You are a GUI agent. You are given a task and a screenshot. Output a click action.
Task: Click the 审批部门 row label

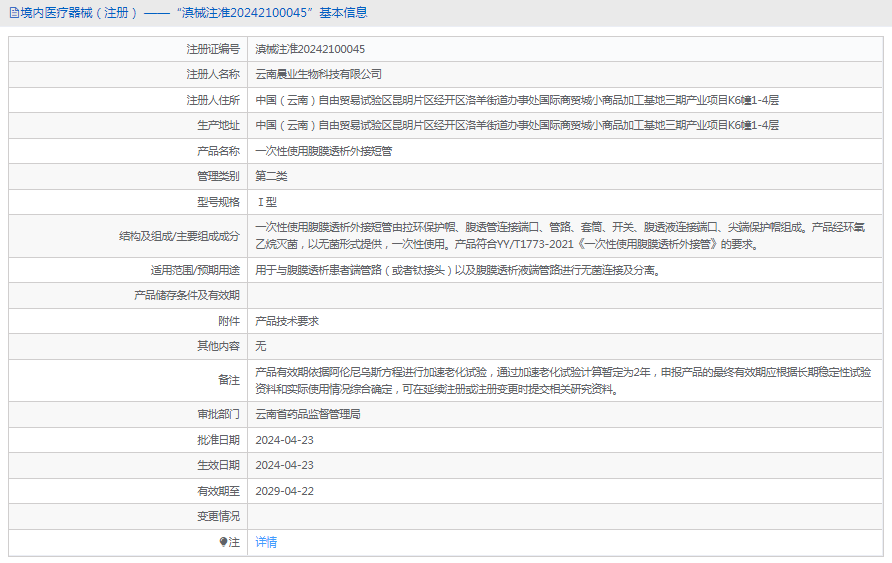coord(218,415)
